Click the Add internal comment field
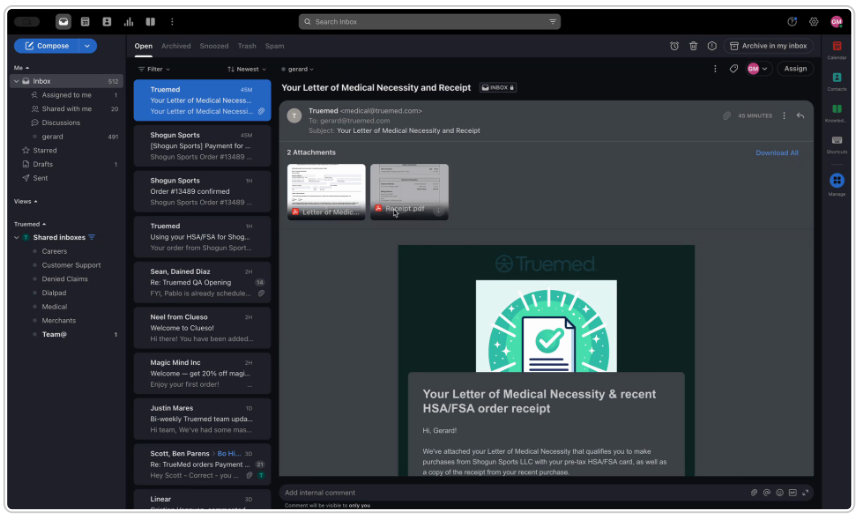The height and width of the screenshot is (518, 857). click(x=514, y=492)
